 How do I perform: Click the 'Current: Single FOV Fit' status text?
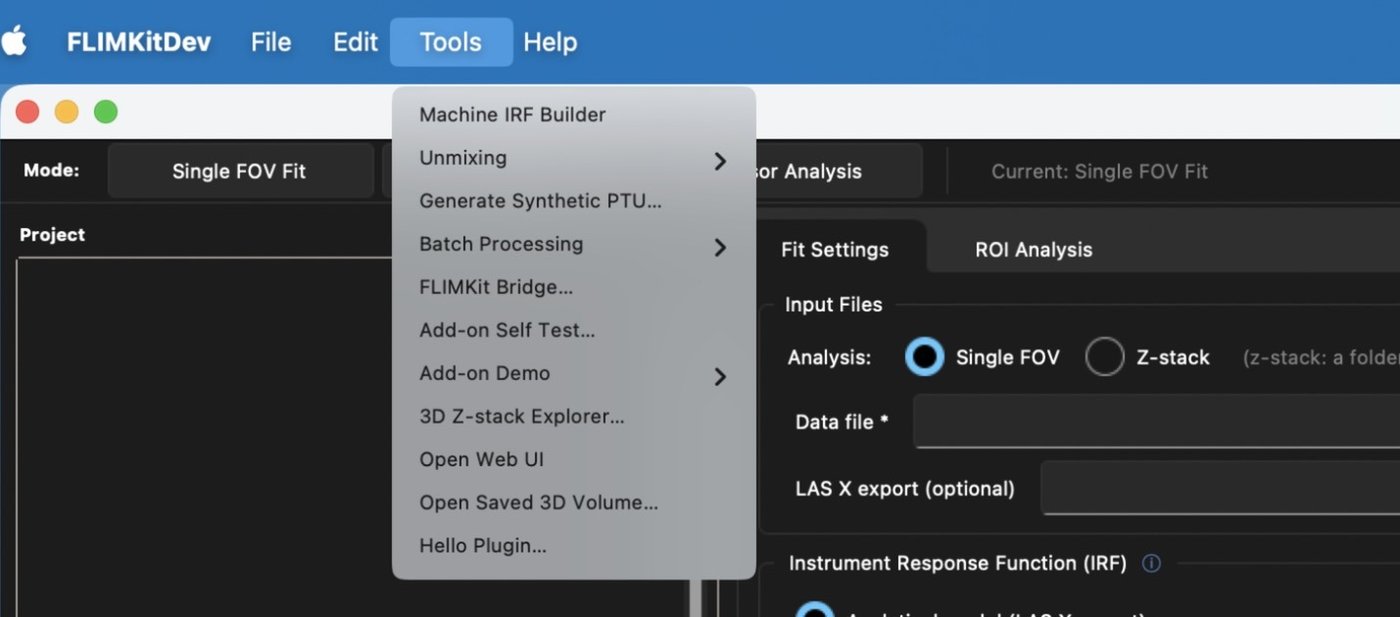point(1099,172)
